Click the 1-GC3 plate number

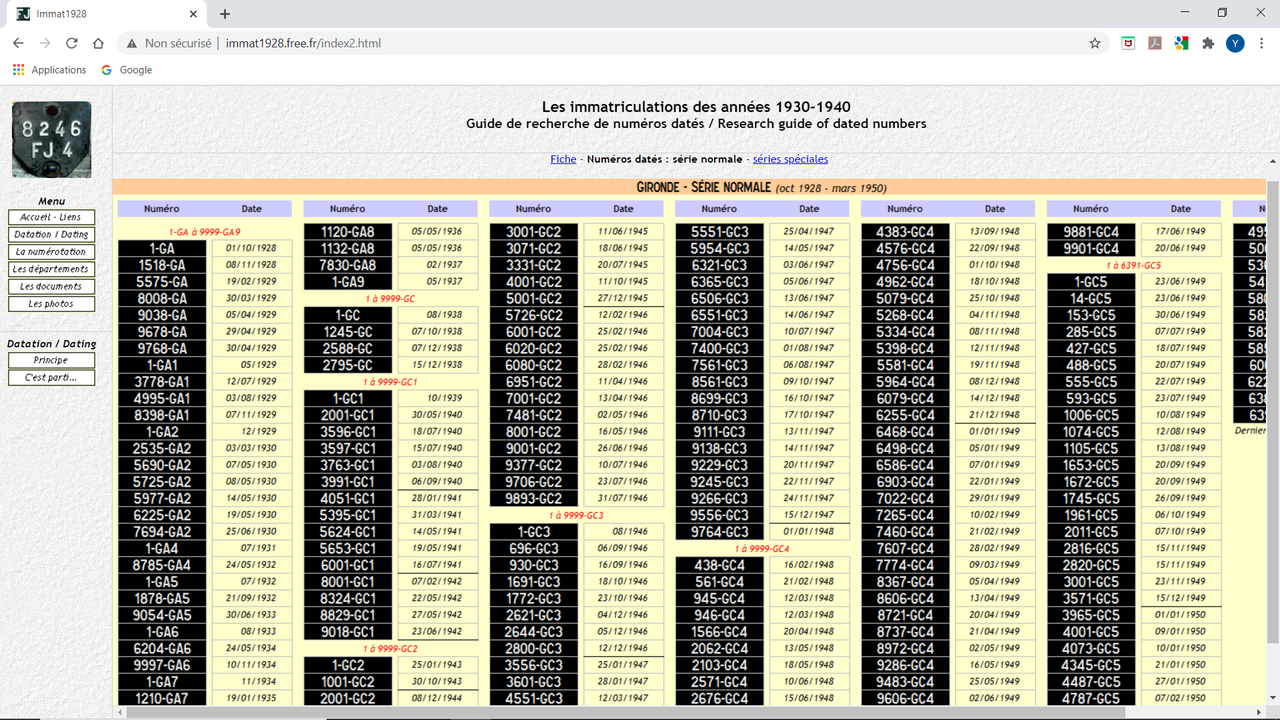[x=534, y=532]
